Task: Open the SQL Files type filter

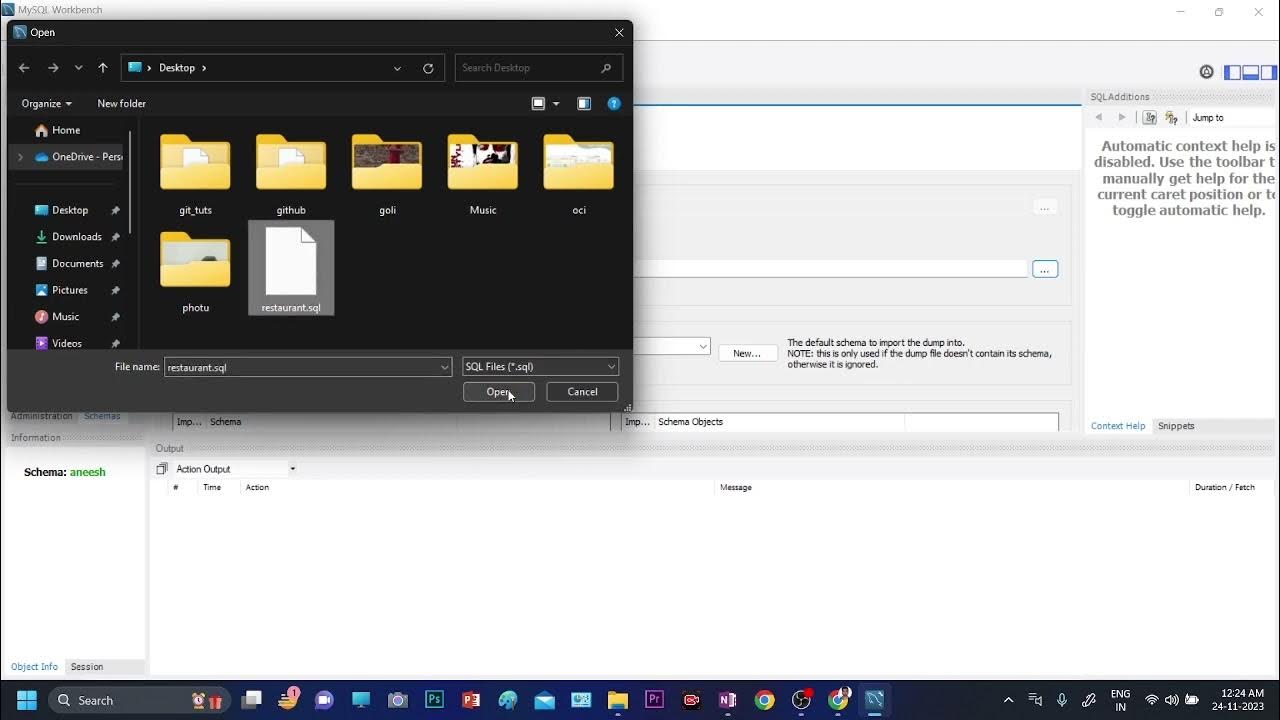Action: pos(540,367)
